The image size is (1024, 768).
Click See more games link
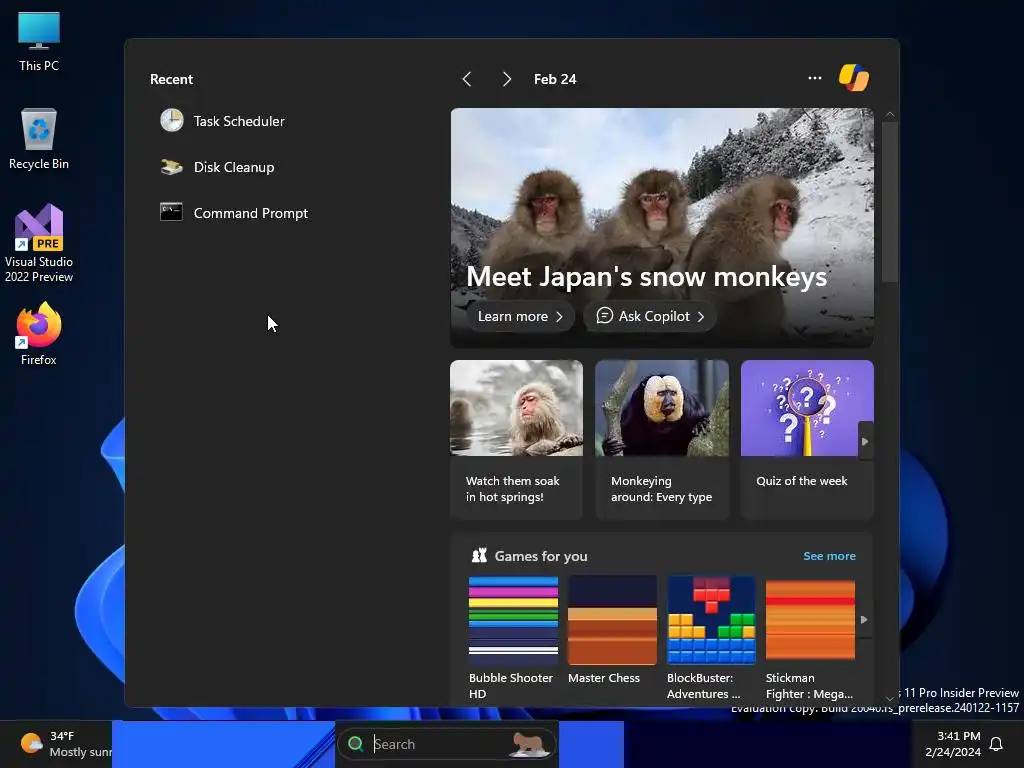point(829,556)
